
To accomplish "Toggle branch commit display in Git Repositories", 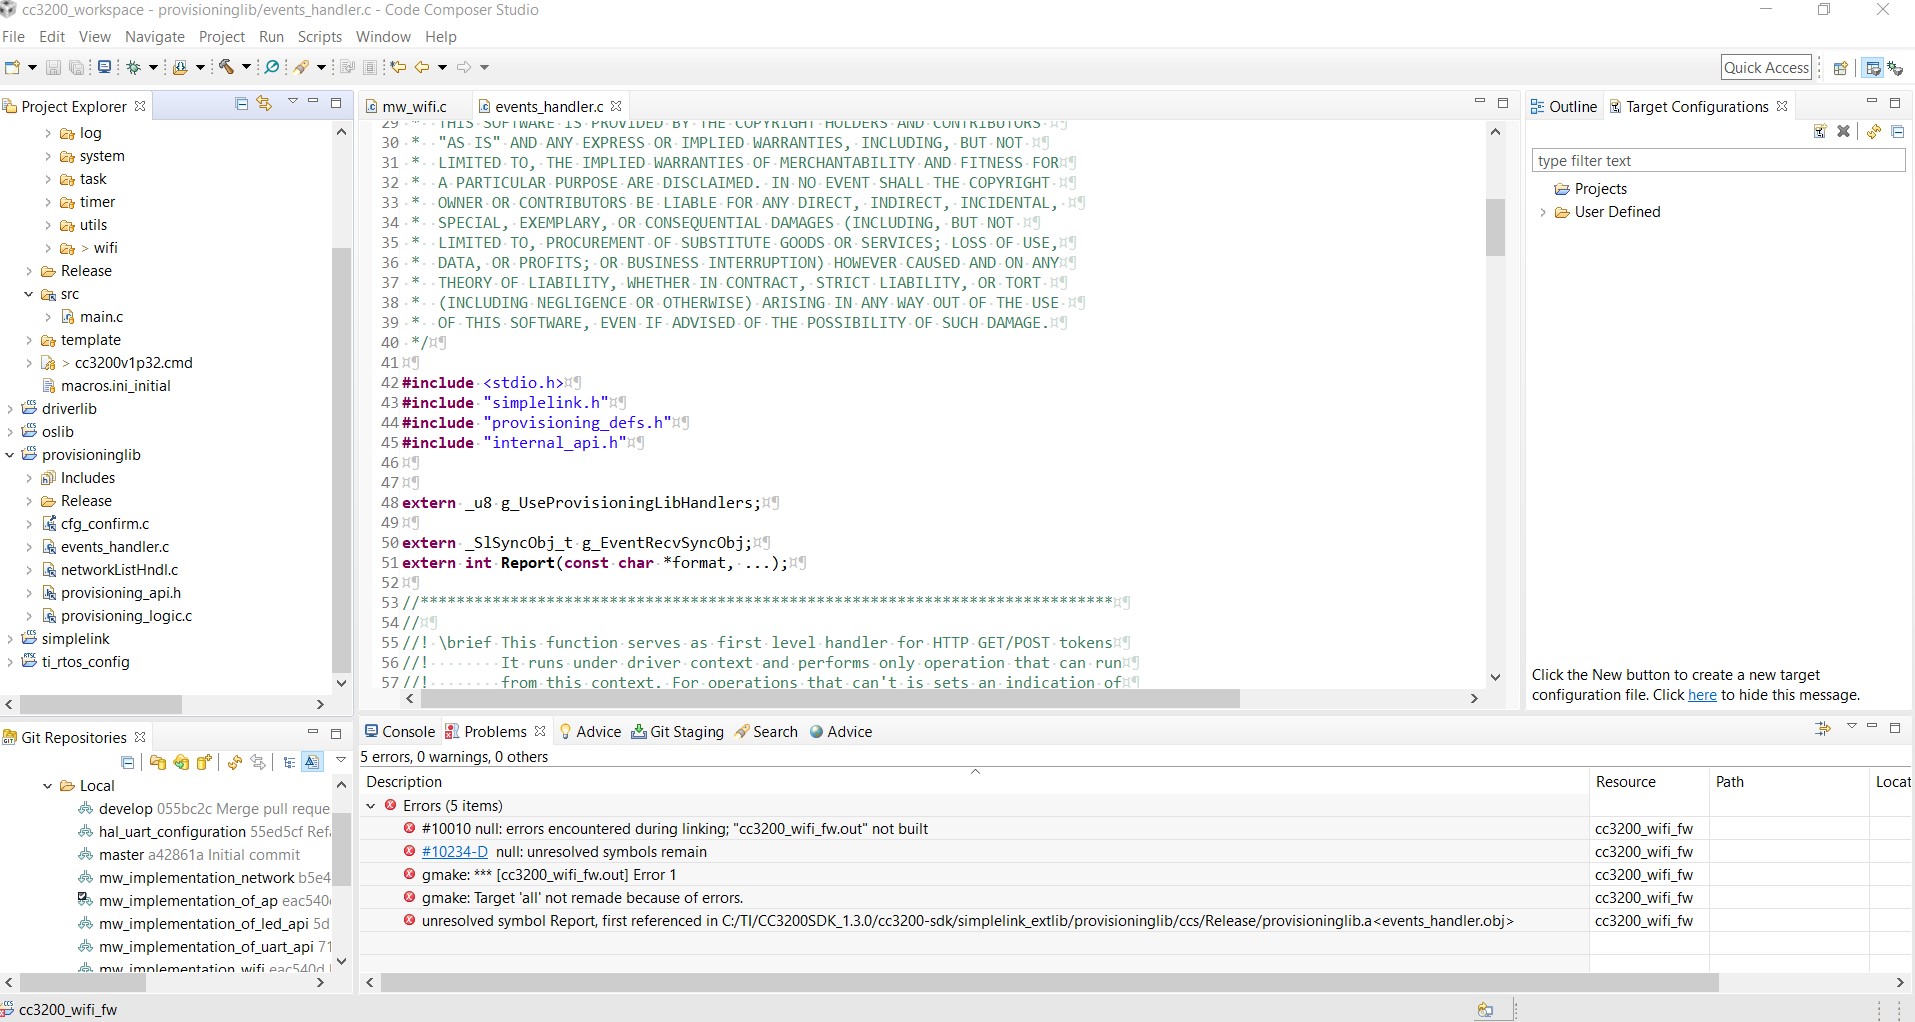I will coord(312,762).
